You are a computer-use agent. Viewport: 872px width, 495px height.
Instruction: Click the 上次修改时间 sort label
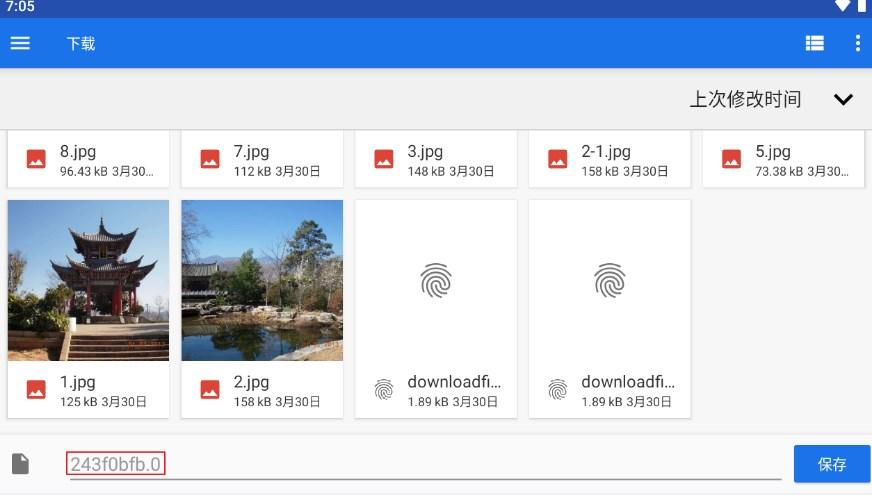click(x=745, y=99)
